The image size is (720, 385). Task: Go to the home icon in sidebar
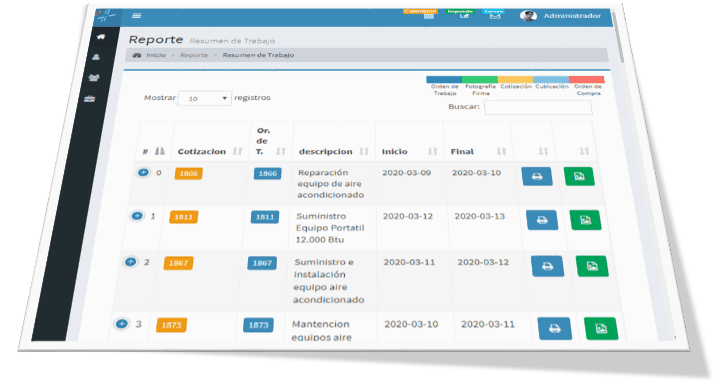(101, 37)
